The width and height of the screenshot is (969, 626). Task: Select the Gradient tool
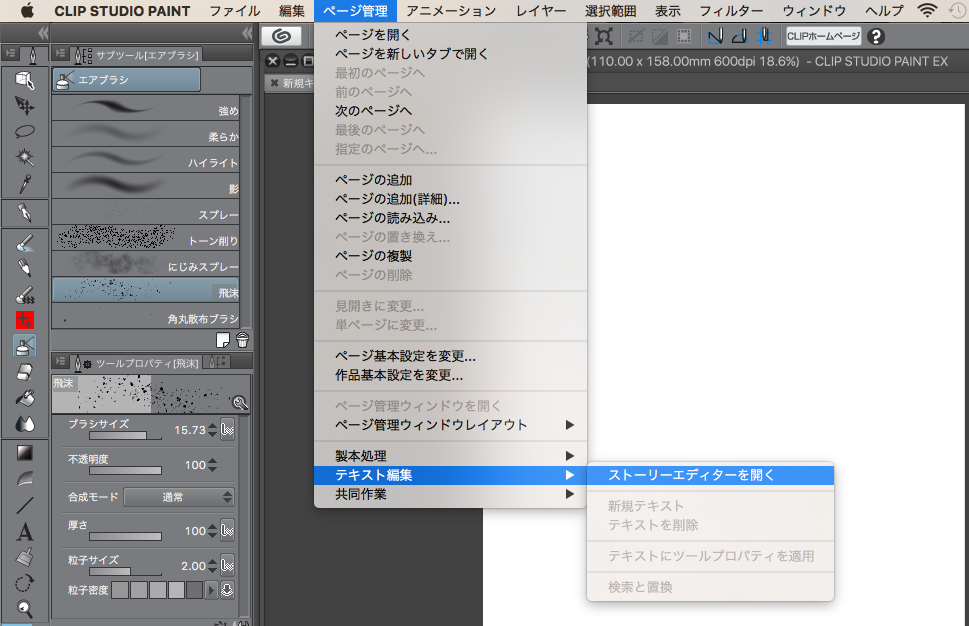click(x=25, y=453)
